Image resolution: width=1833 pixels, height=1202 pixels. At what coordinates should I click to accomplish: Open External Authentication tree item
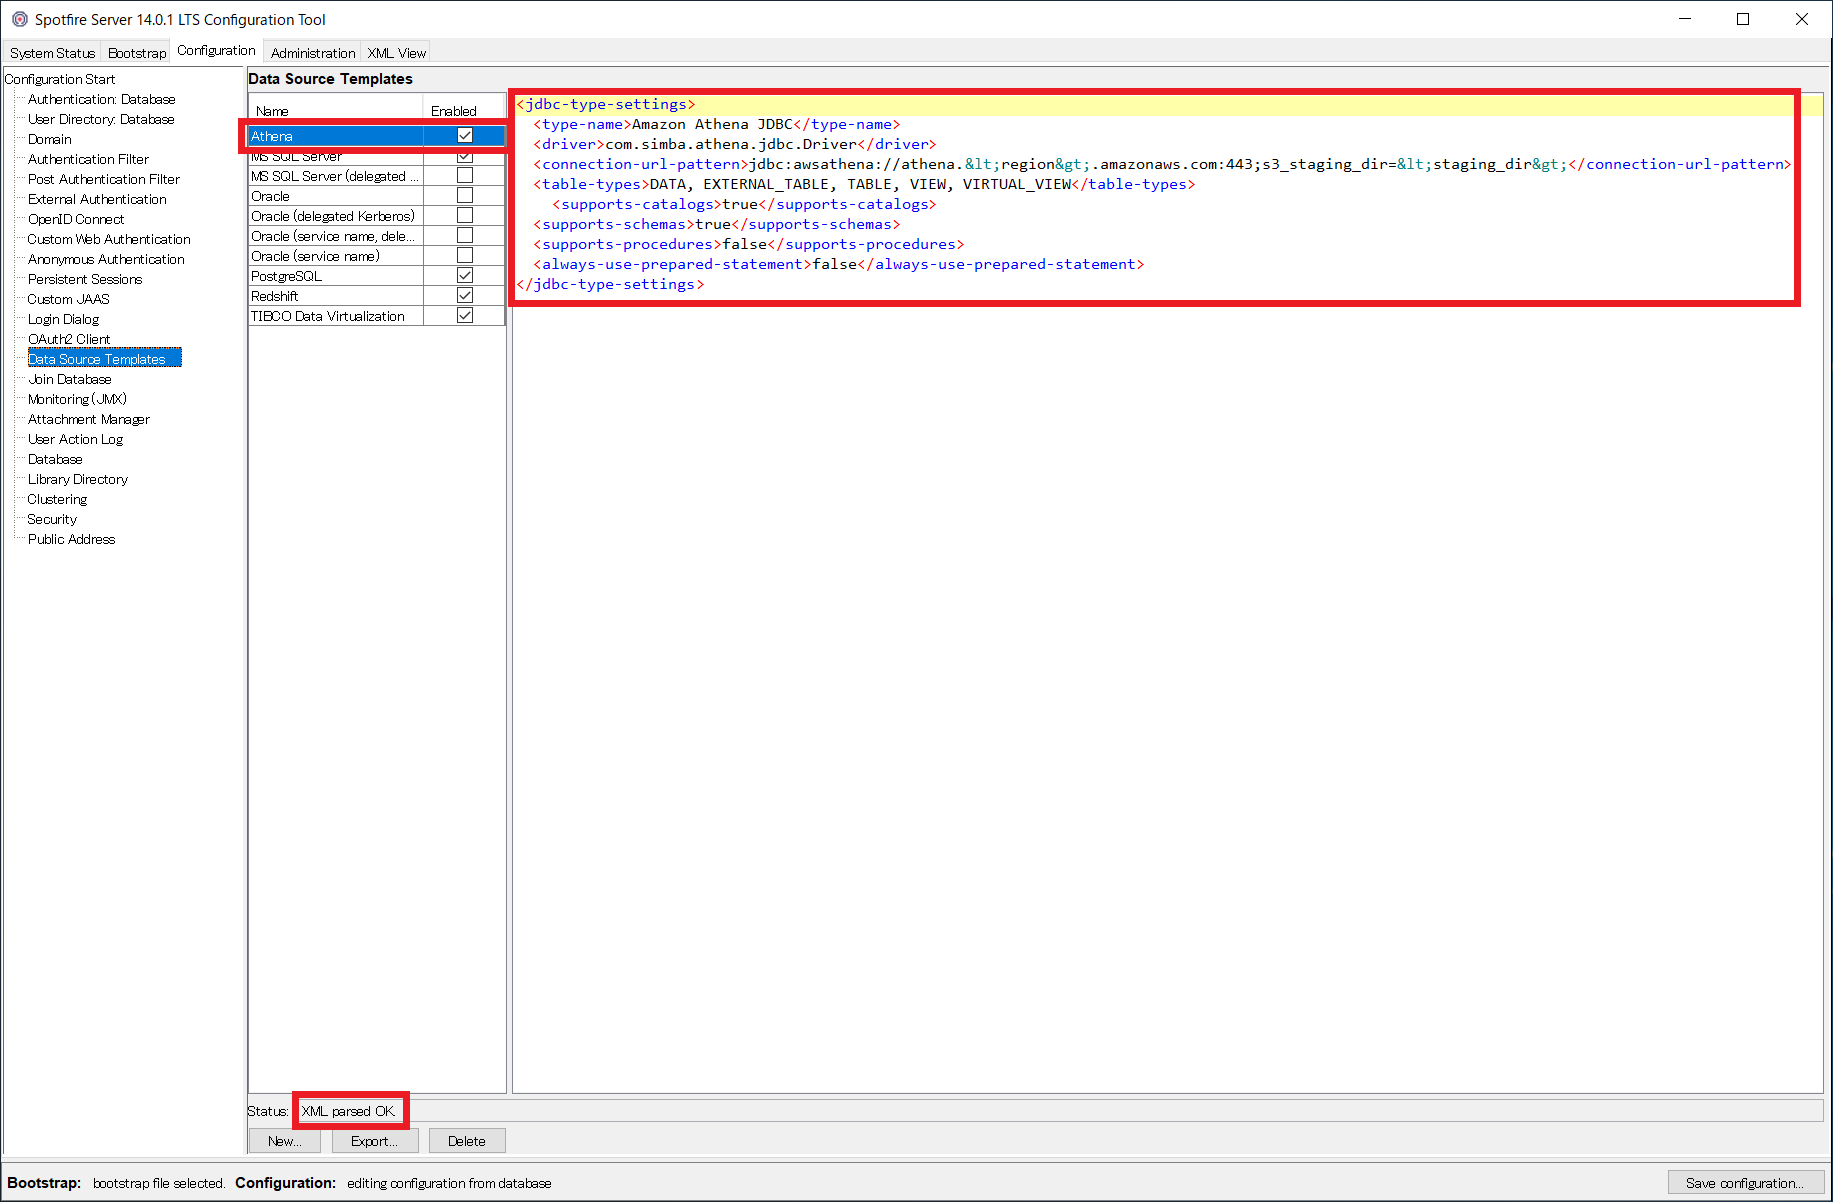pyautogui.click(x=97, y=199)
